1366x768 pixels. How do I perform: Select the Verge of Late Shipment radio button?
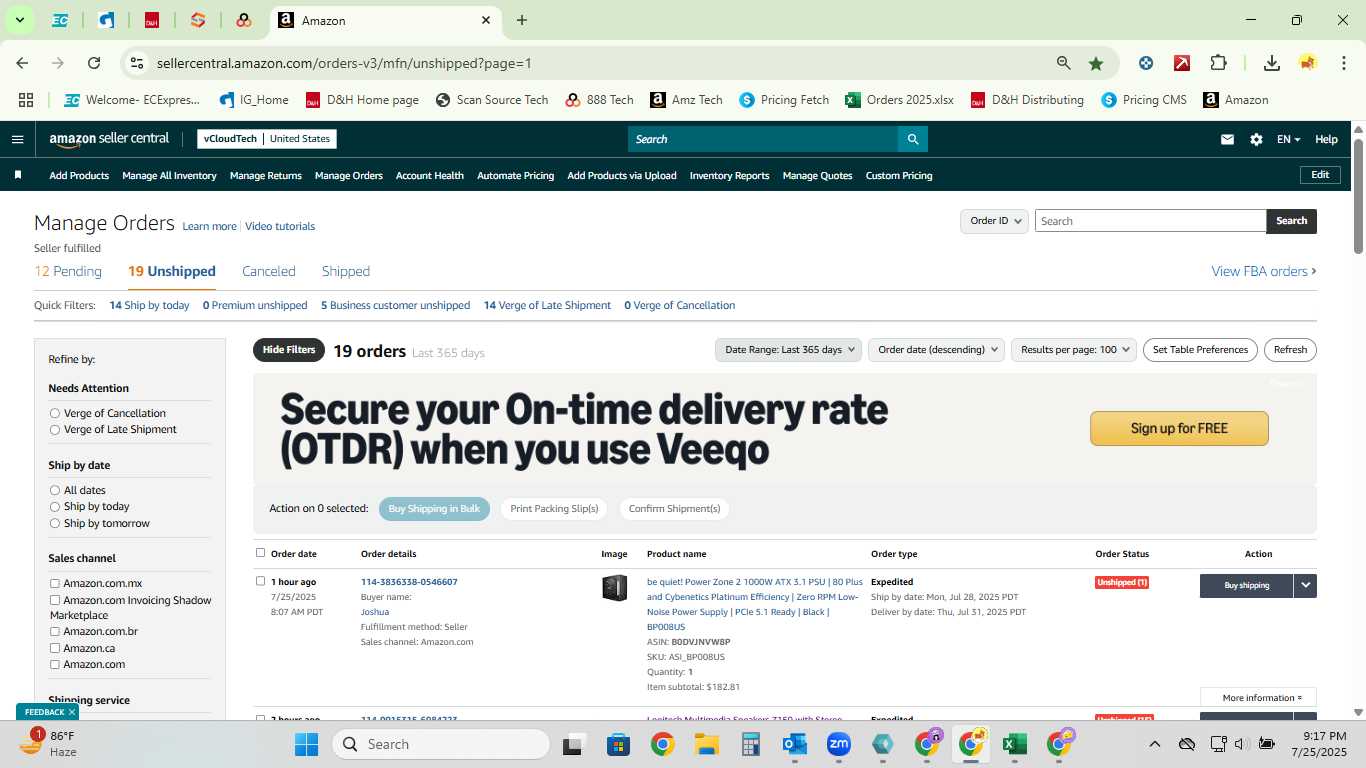pyautogui.click(x=55, y=429)
